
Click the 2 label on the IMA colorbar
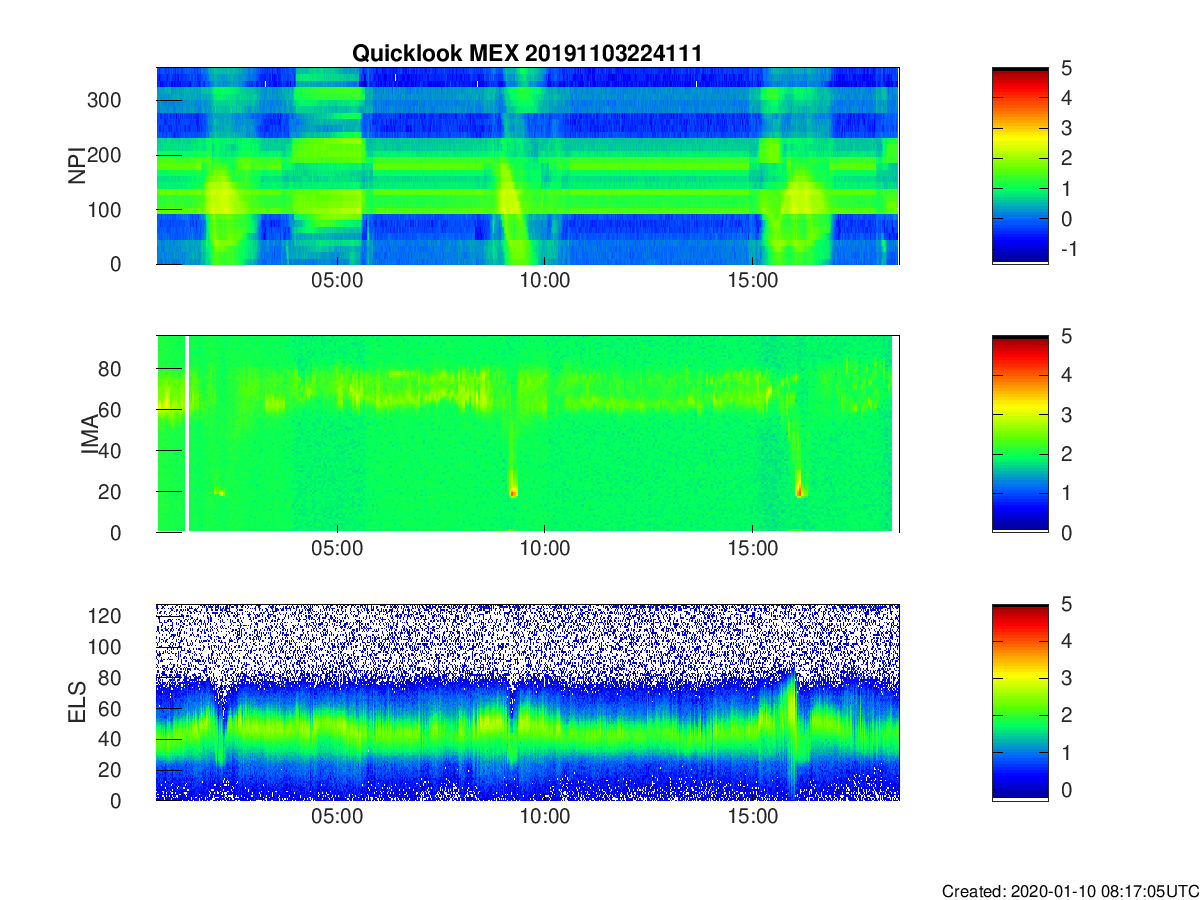pyautogui.click(x=1067, y=454)
